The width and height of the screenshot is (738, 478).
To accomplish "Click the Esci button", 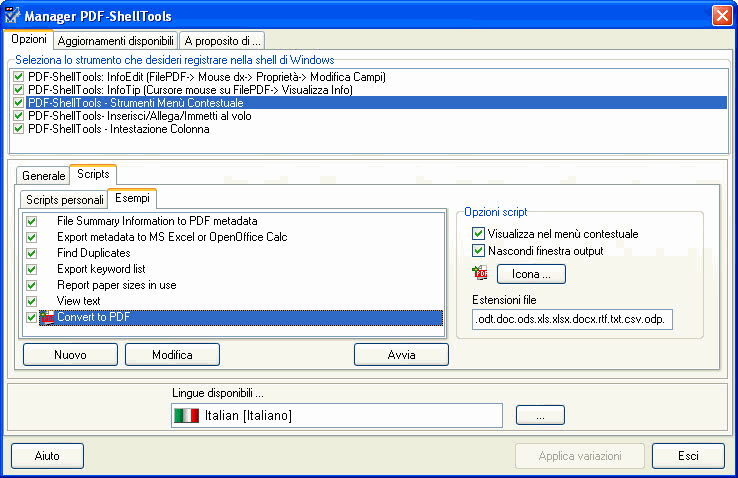I will point(688,456).
